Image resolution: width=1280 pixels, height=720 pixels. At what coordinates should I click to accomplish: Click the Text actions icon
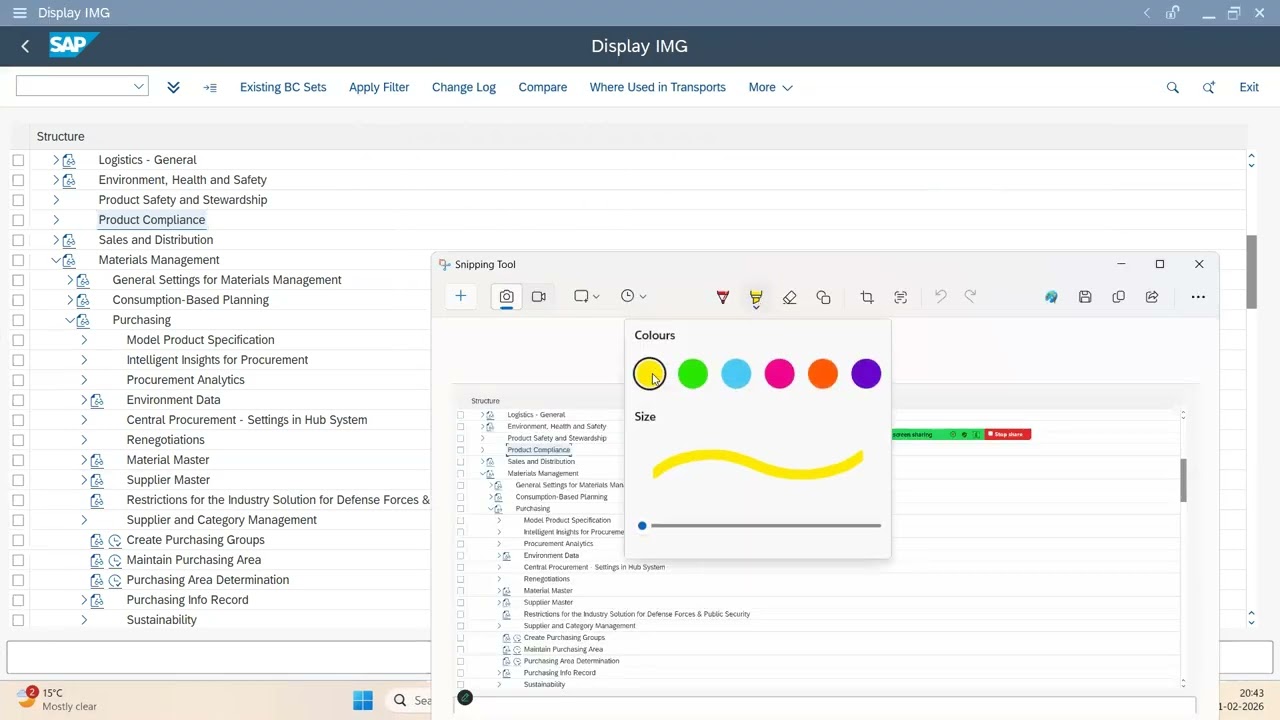(x=901, y=297)
